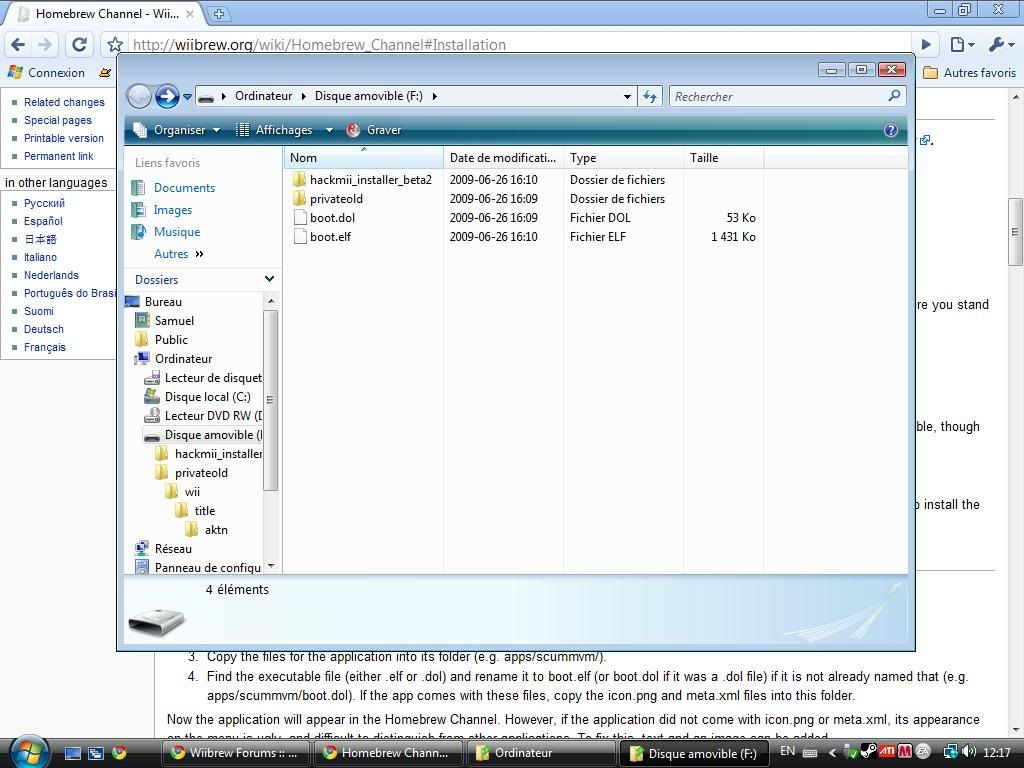Open Related changes wiki link
This screenshot has height=768, width=1024.
(64, 102)
